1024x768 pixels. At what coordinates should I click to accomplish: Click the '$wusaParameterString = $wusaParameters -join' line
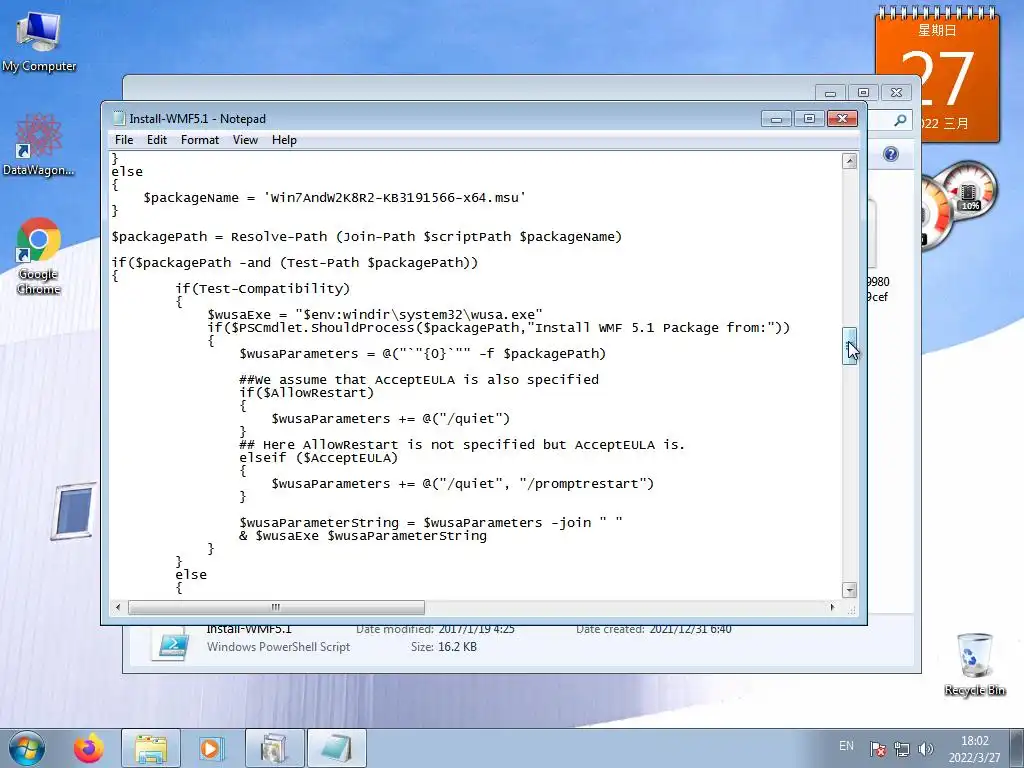(430, 522)
